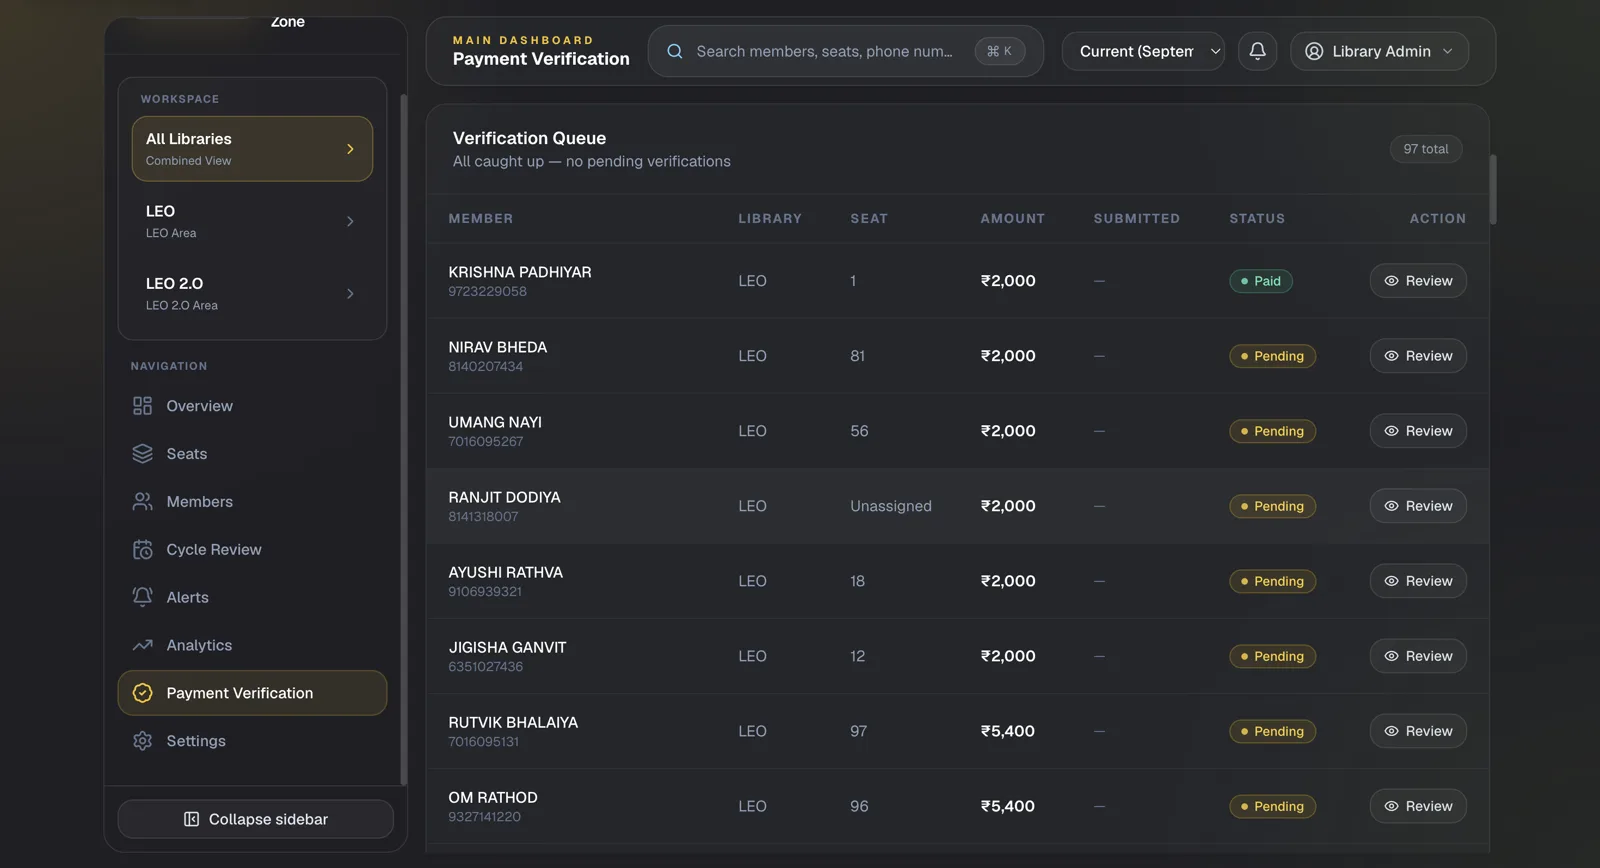
Task: Click the main table vertical scrollbar
Action: coord(1493,189)
